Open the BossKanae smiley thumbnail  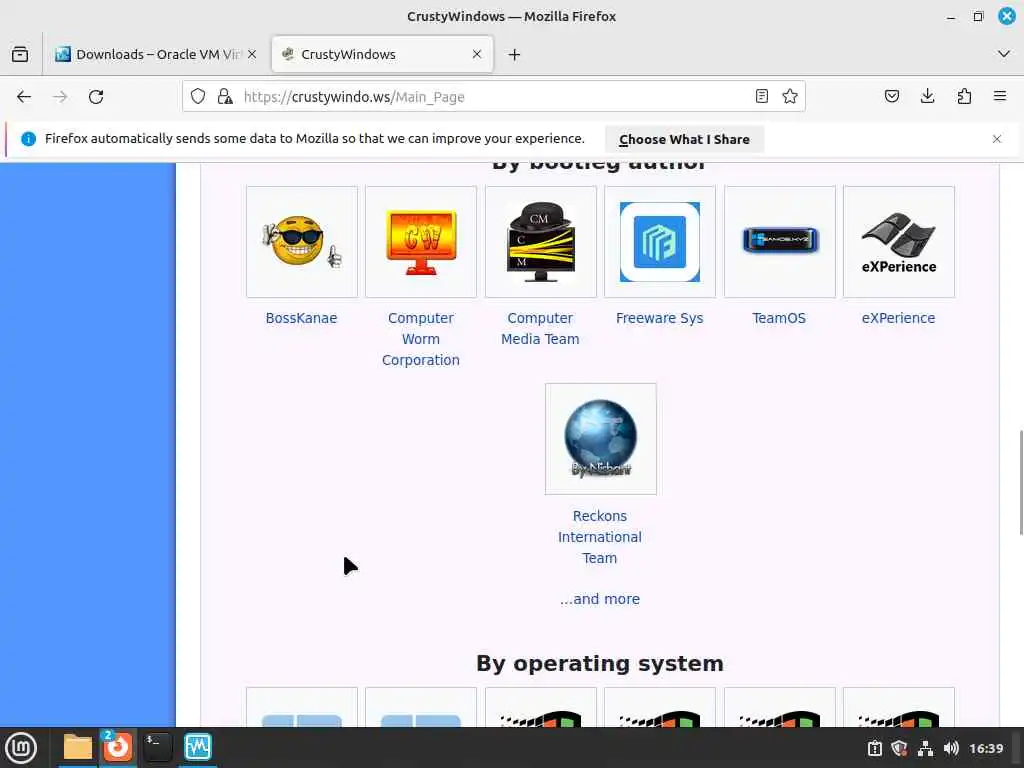(302, 242)
